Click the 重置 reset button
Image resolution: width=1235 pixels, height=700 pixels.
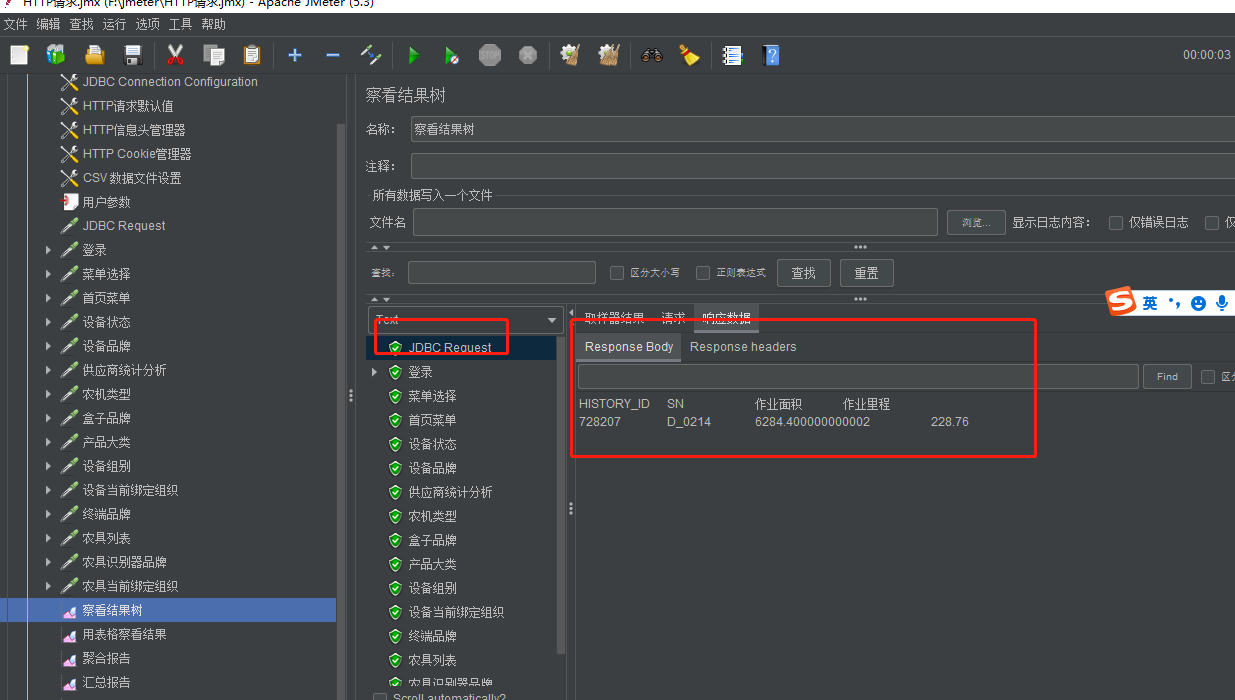867,273
